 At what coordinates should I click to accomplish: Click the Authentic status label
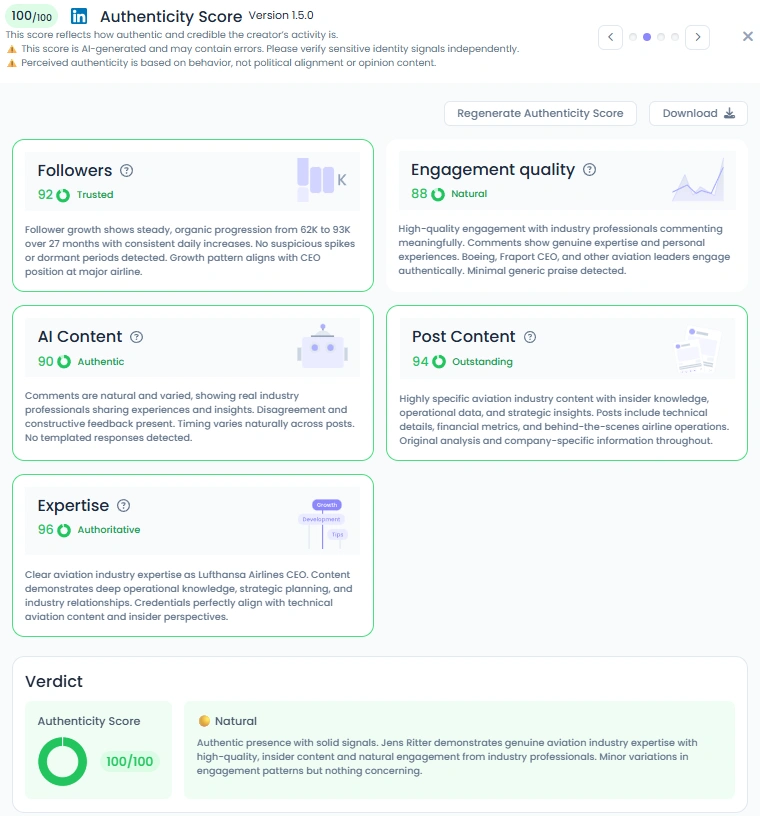[101, 362]
